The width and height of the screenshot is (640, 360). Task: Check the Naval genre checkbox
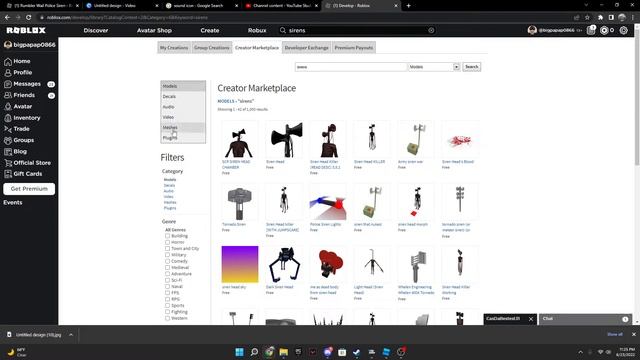click(x=167, y=287)
